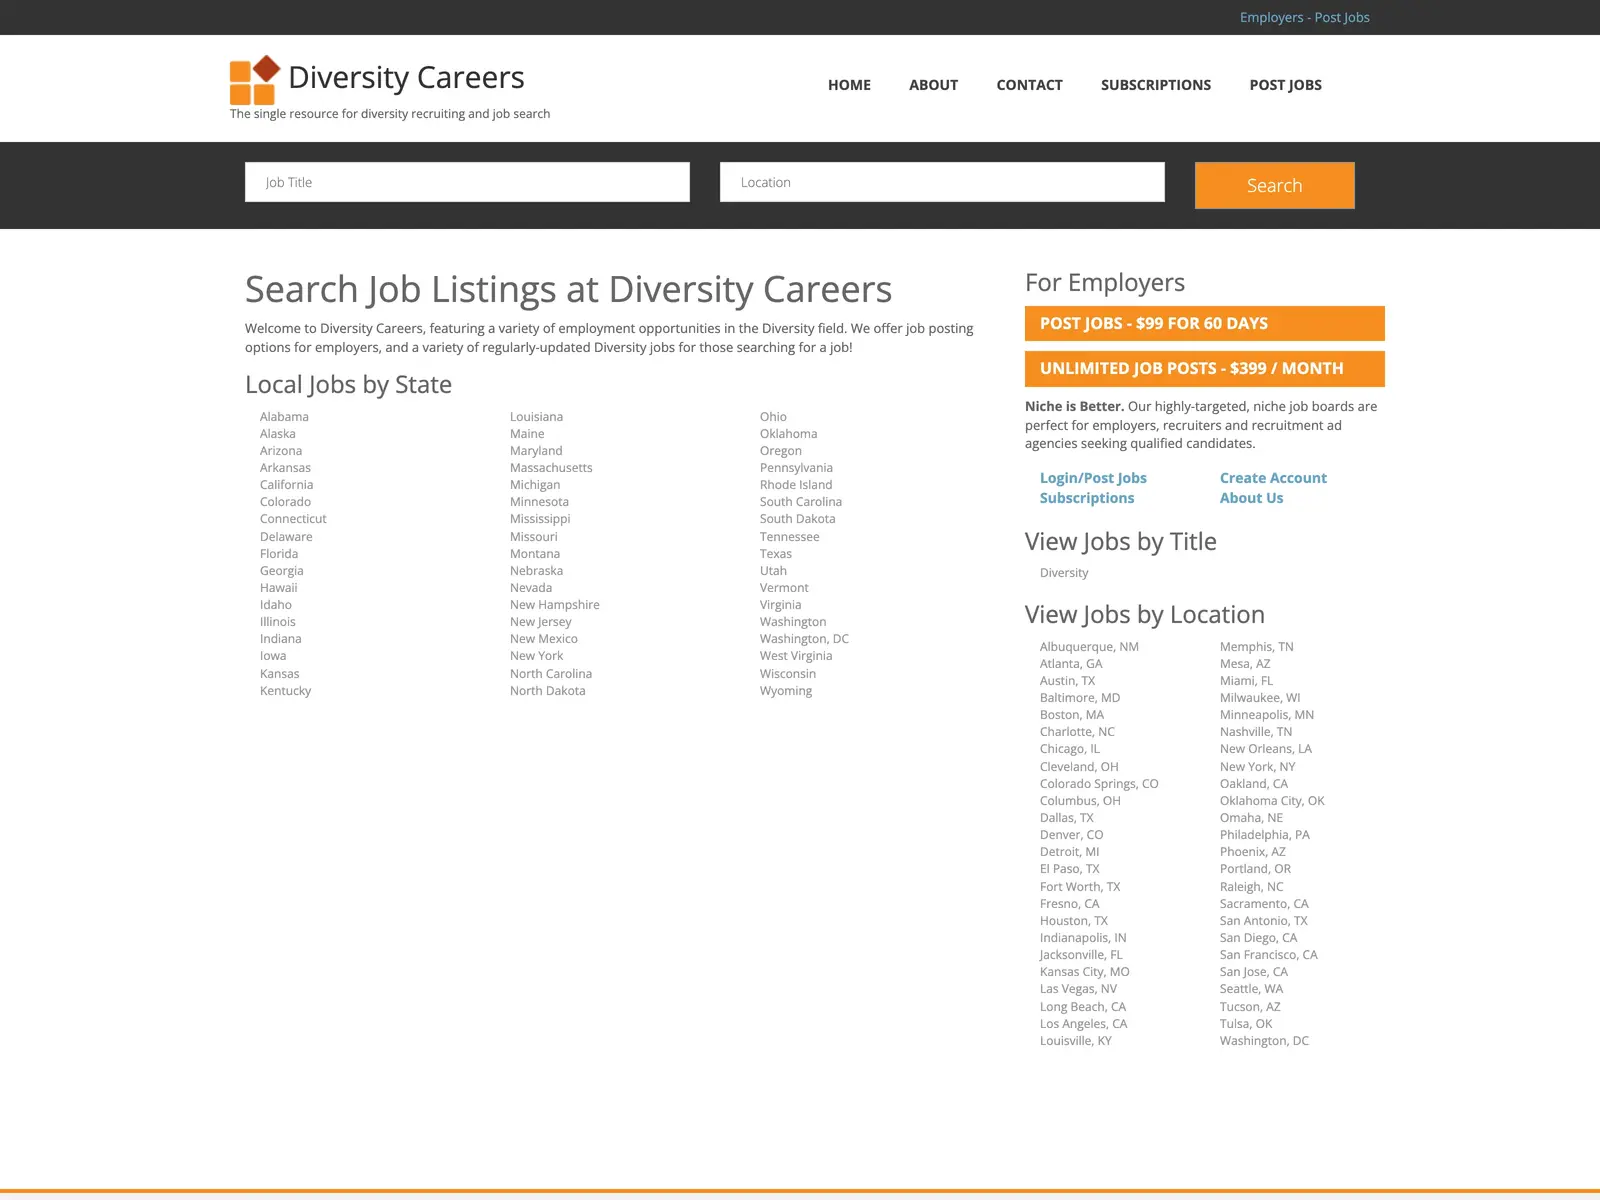This screenshot has width=1600, height=1200.
Task: Open the CONTACT menu item
Action: [x=1029, y=85]
